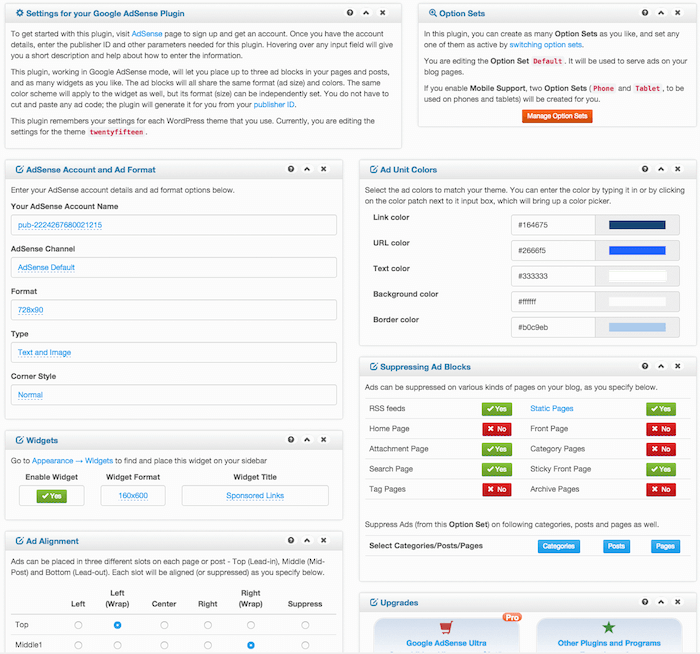Close the Settings for your Google AdSense Plugin panel
The image size is (700, 654).
383,12
